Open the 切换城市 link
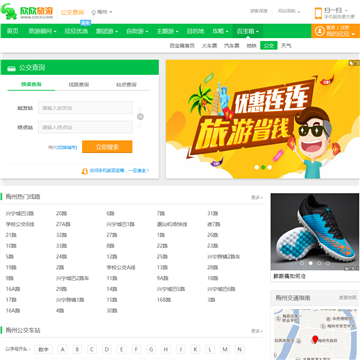The image size is (360, 360). tap(67, 147)
